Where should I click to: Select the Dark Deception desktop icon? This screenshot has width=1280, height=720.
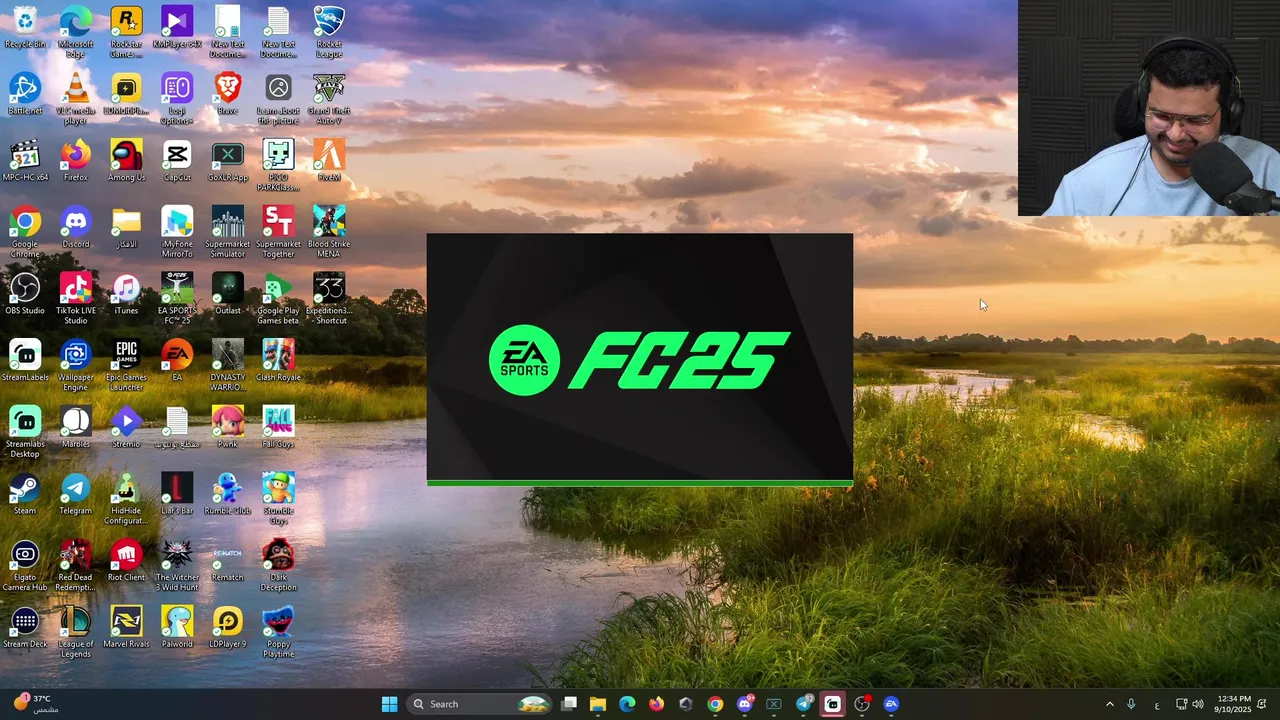tap(278, 565)
